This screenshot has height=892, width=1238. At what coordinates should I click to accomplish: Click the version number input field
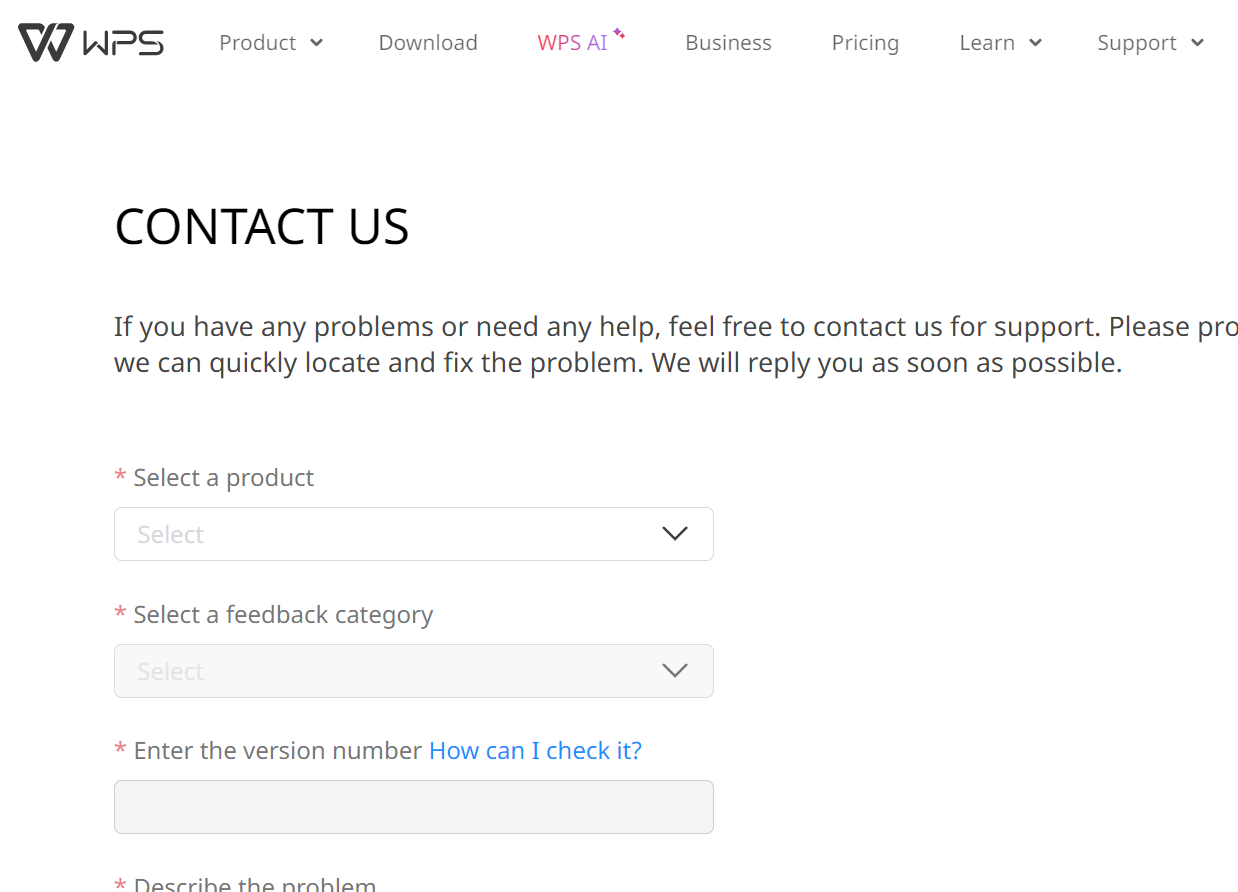tap(413, 807)
